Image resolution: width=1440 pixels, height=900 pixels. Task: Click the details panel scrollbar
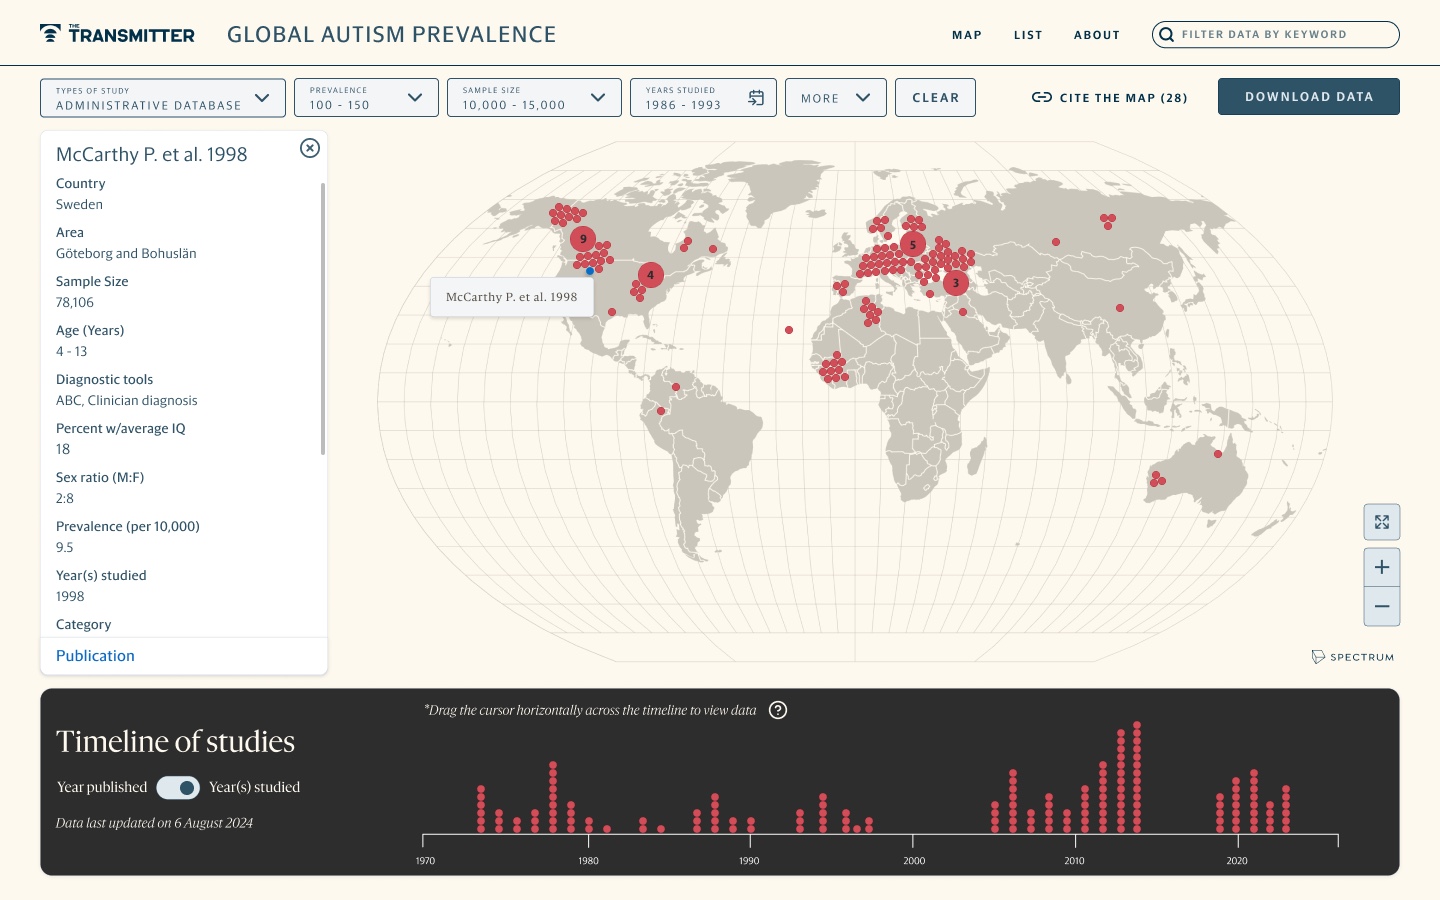pos(323,318)
